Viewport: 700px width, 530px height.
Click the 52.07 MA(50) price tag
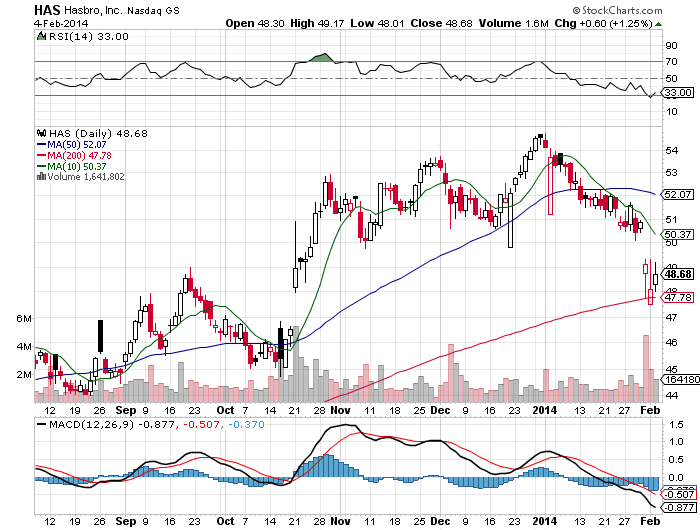(x=678, y=194)
